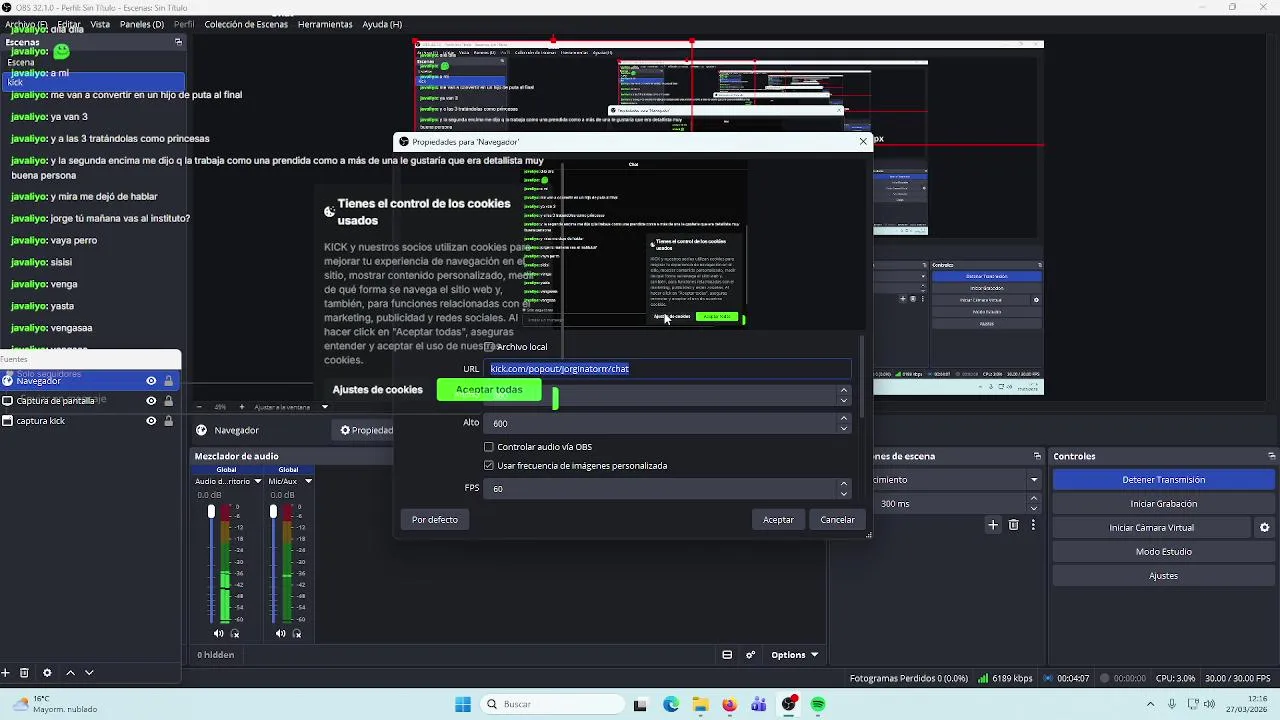Adjust Audio del escritorio volume fader
The height and width of the screenshot is (720, 1280).
point(211,512)
